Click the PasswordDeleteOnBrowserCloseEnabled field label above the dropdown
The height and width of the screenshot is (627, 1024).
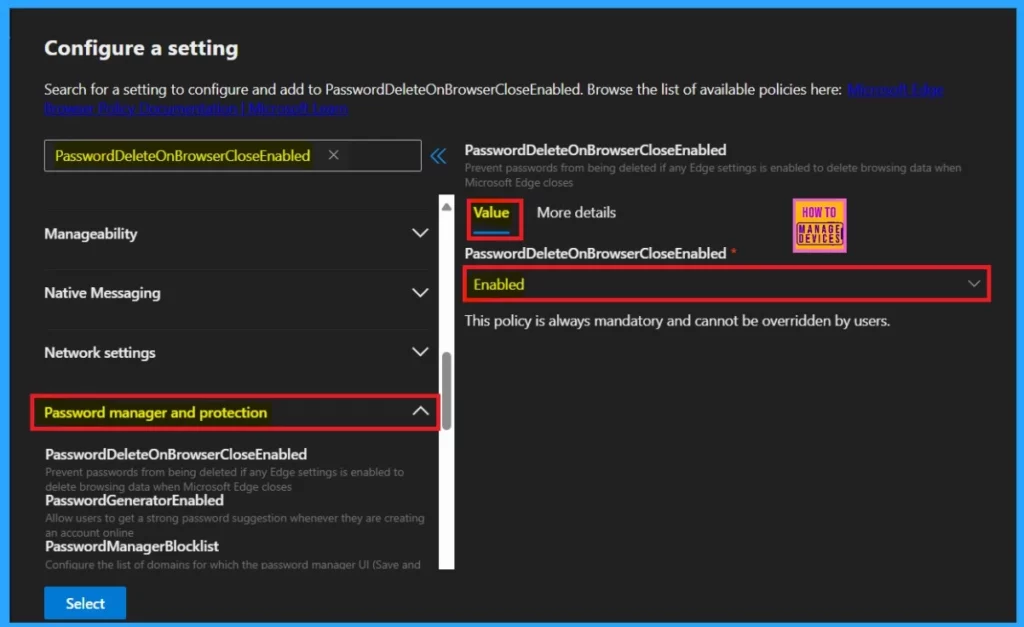[595, 253]
